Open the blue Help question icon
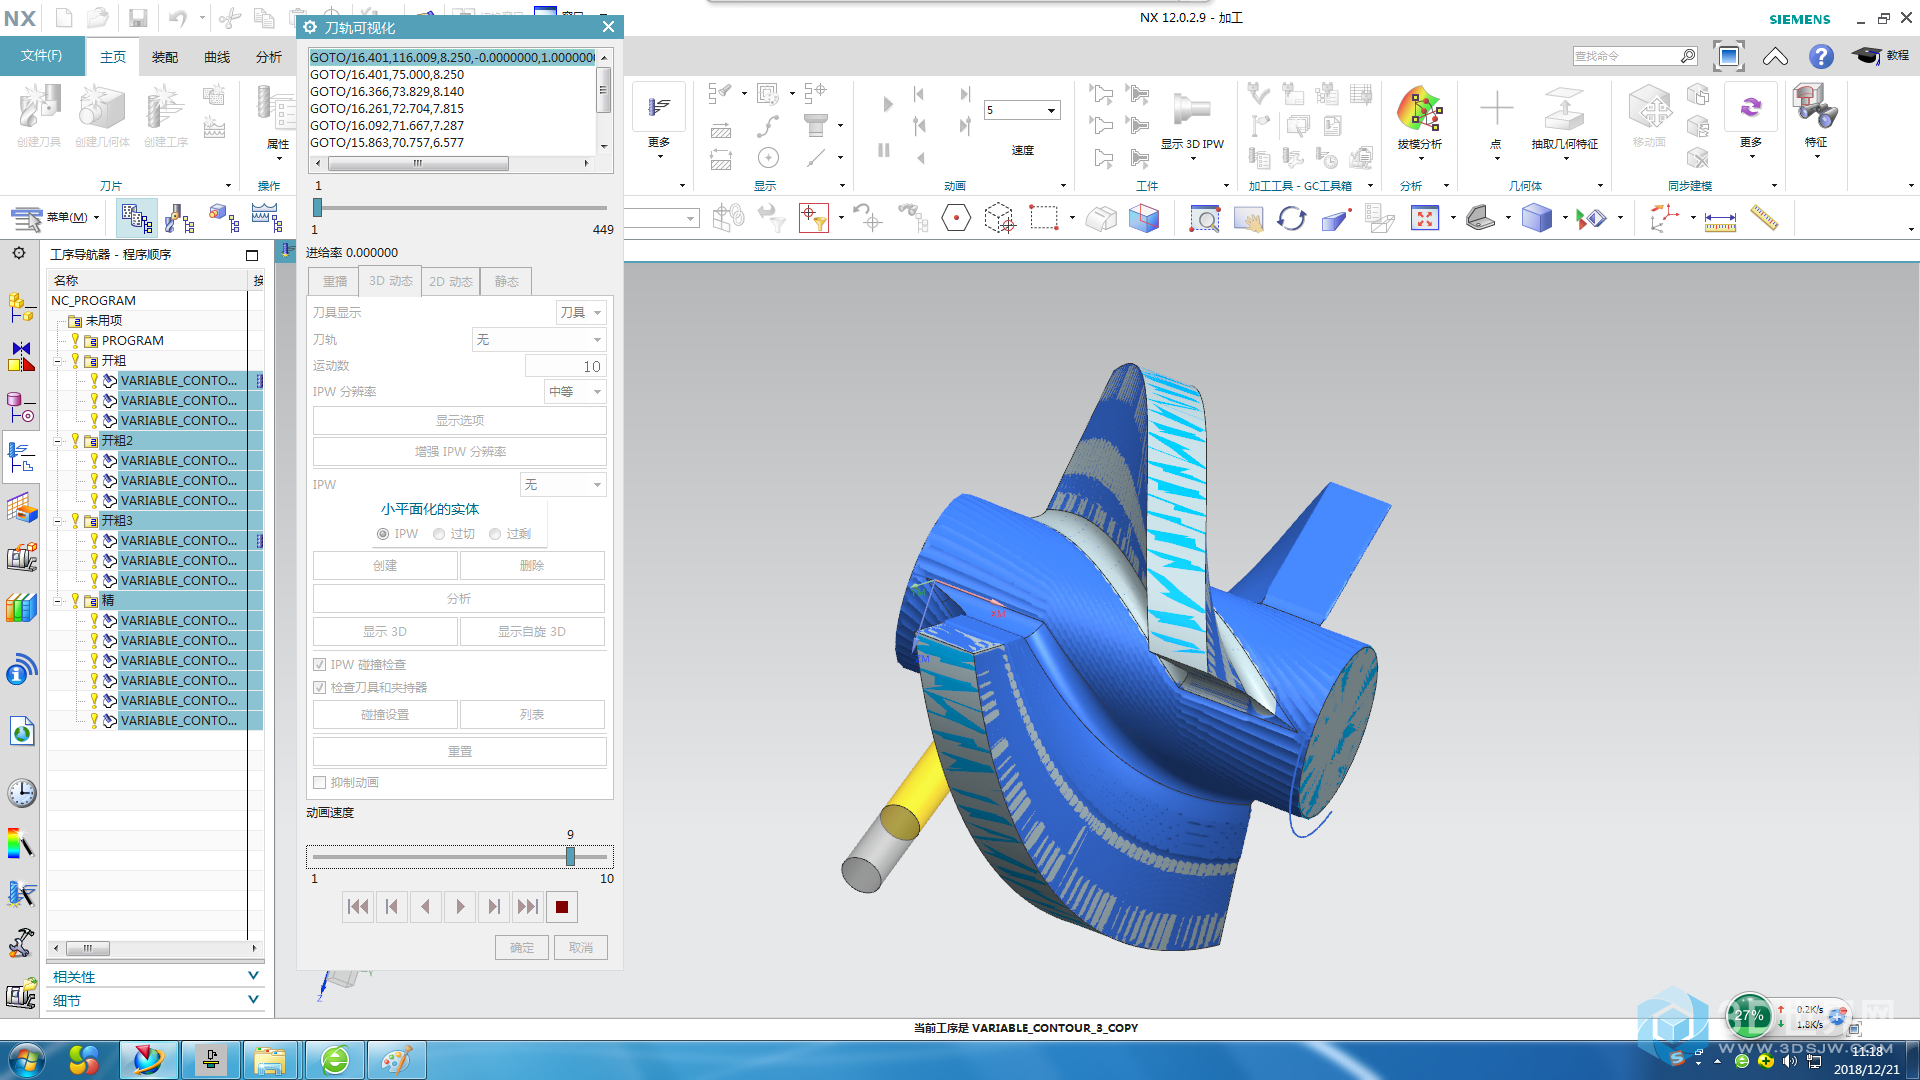 [1821, 56]
